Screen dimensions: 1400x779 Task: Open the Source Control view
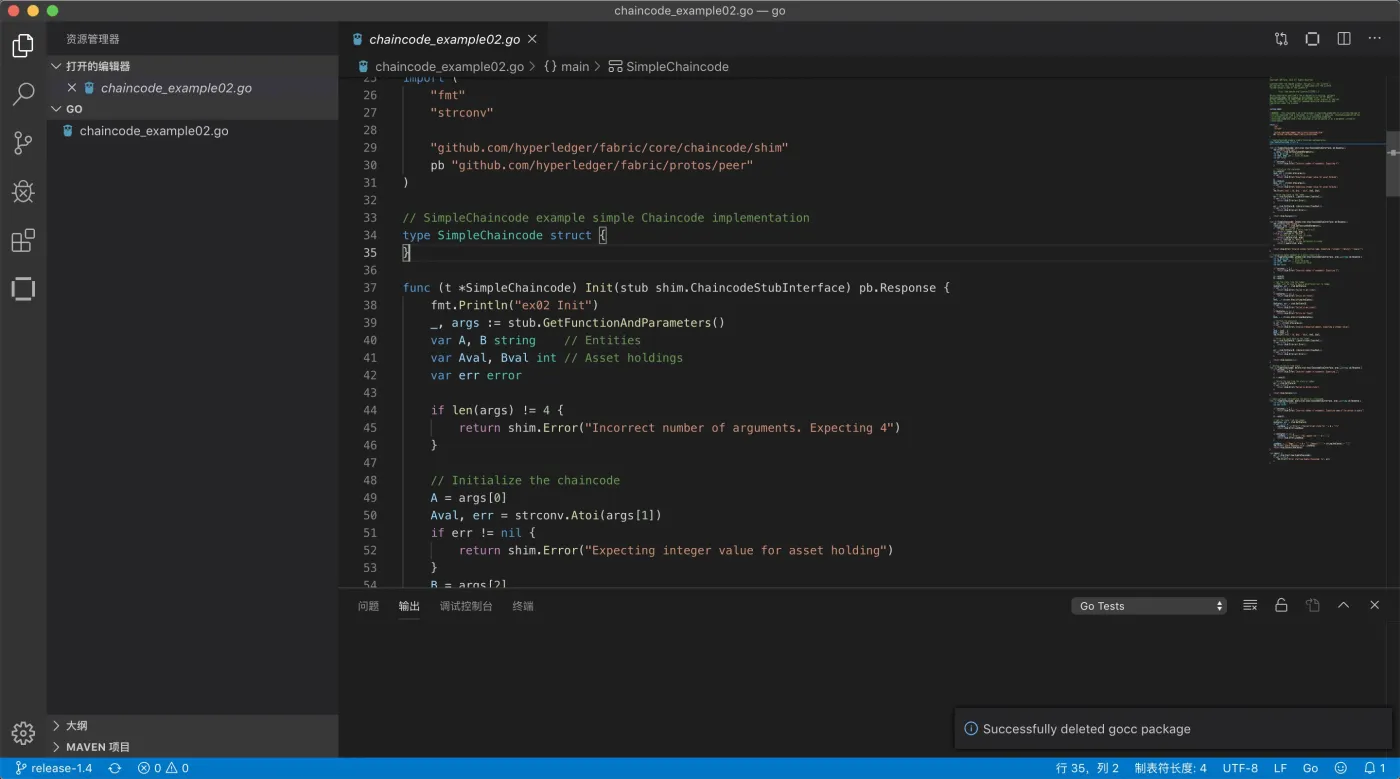(23, 143)
